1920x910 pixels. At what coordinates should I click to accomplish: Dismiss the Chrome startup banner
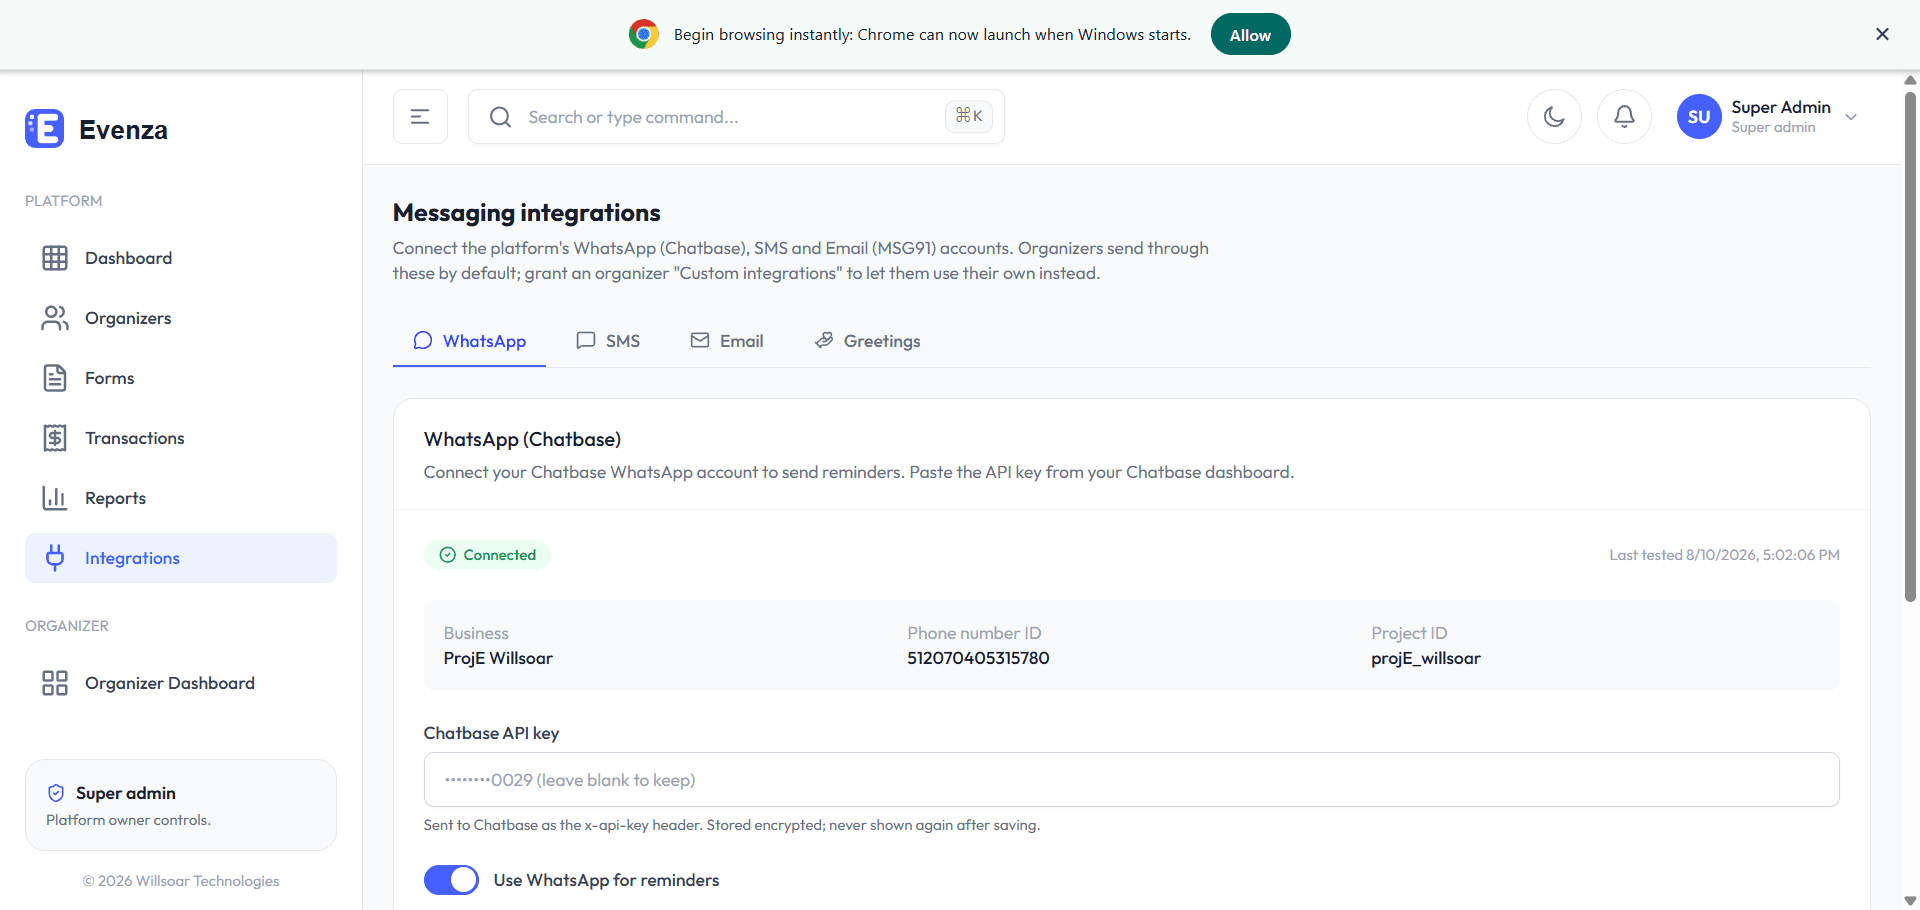coord(1882,34)
